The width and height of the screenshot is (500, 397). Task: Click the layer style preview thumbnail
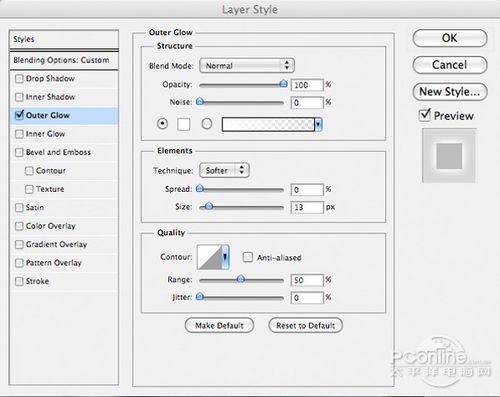click(x=449, y=156)
